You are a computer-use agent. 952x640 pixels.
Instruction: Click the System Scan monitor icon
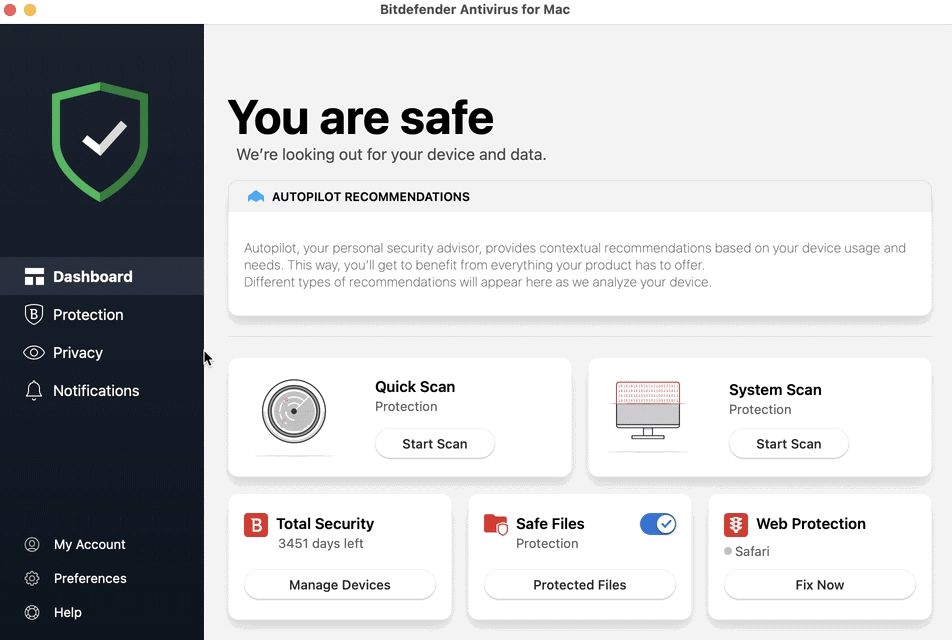648,410
